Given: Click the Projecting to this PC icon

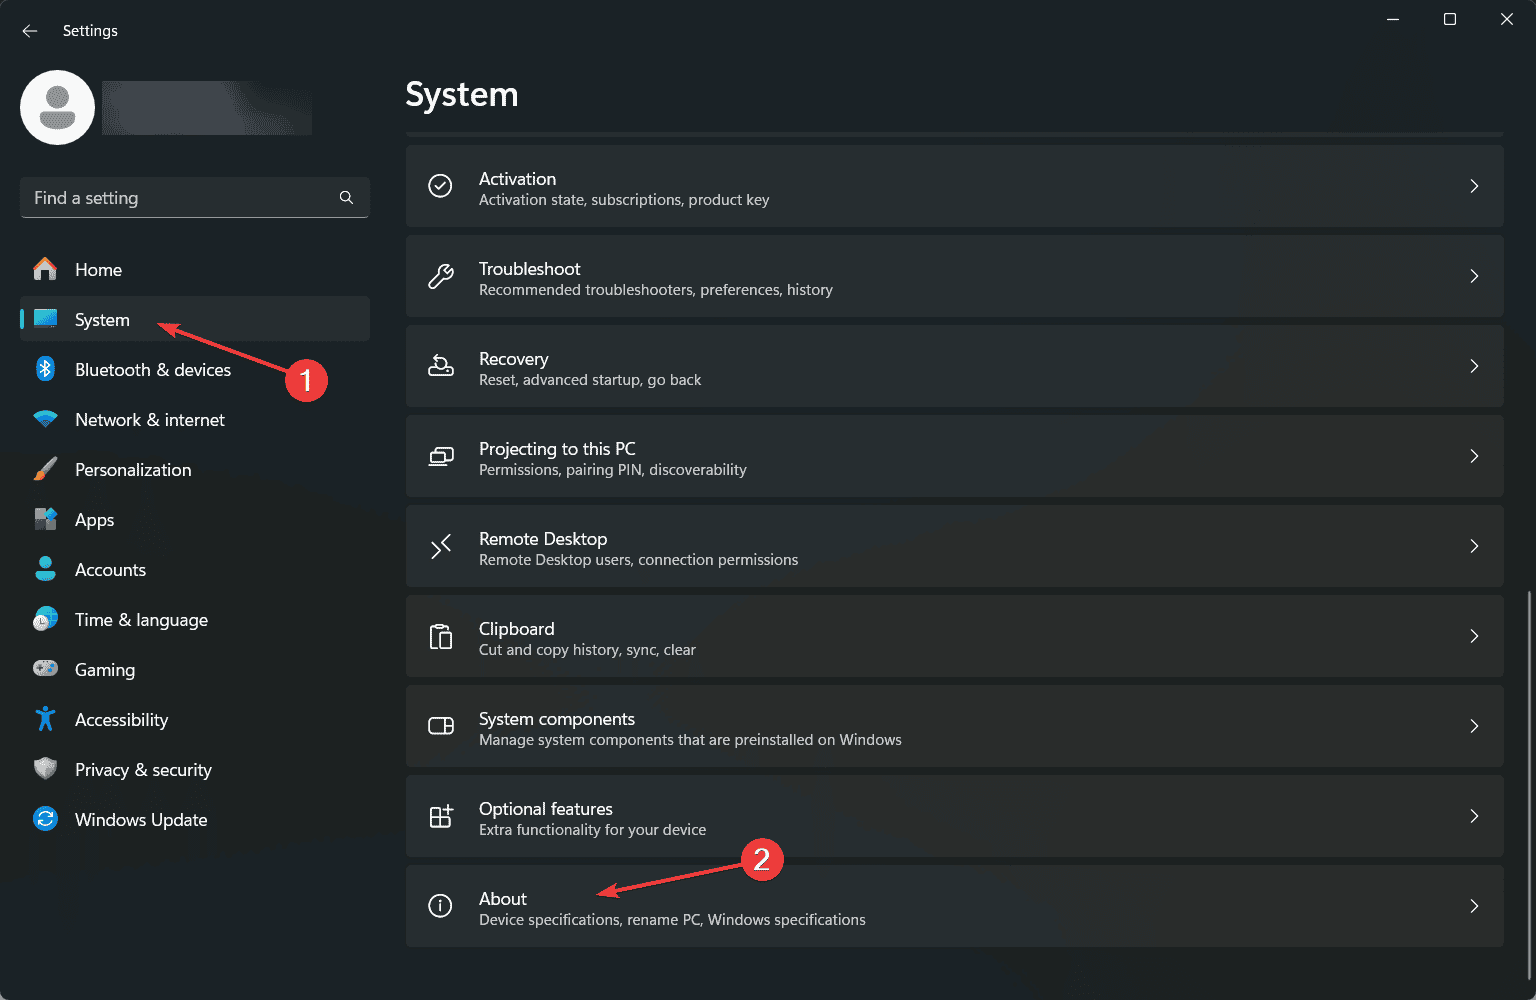Looking at the screenshot, I should point(440,456).
